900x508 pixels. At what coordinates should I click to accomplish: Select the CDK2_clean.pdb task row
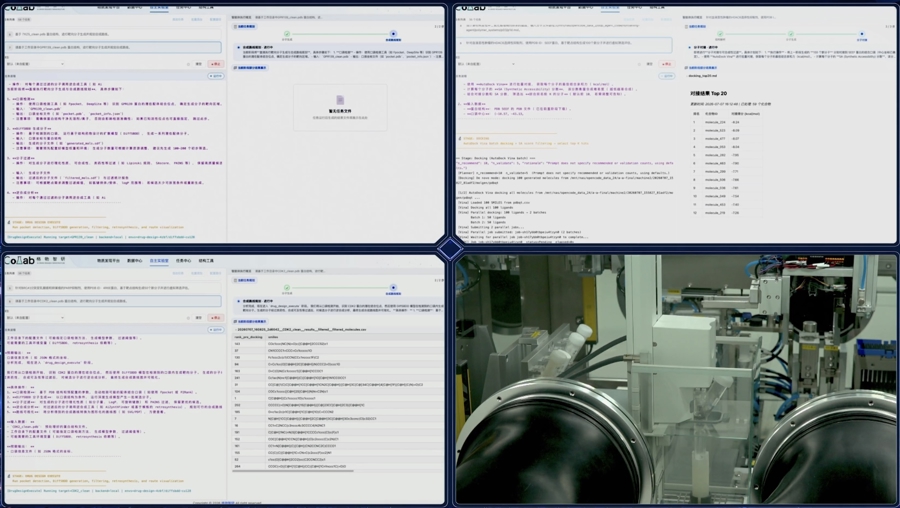coord(113,301)
